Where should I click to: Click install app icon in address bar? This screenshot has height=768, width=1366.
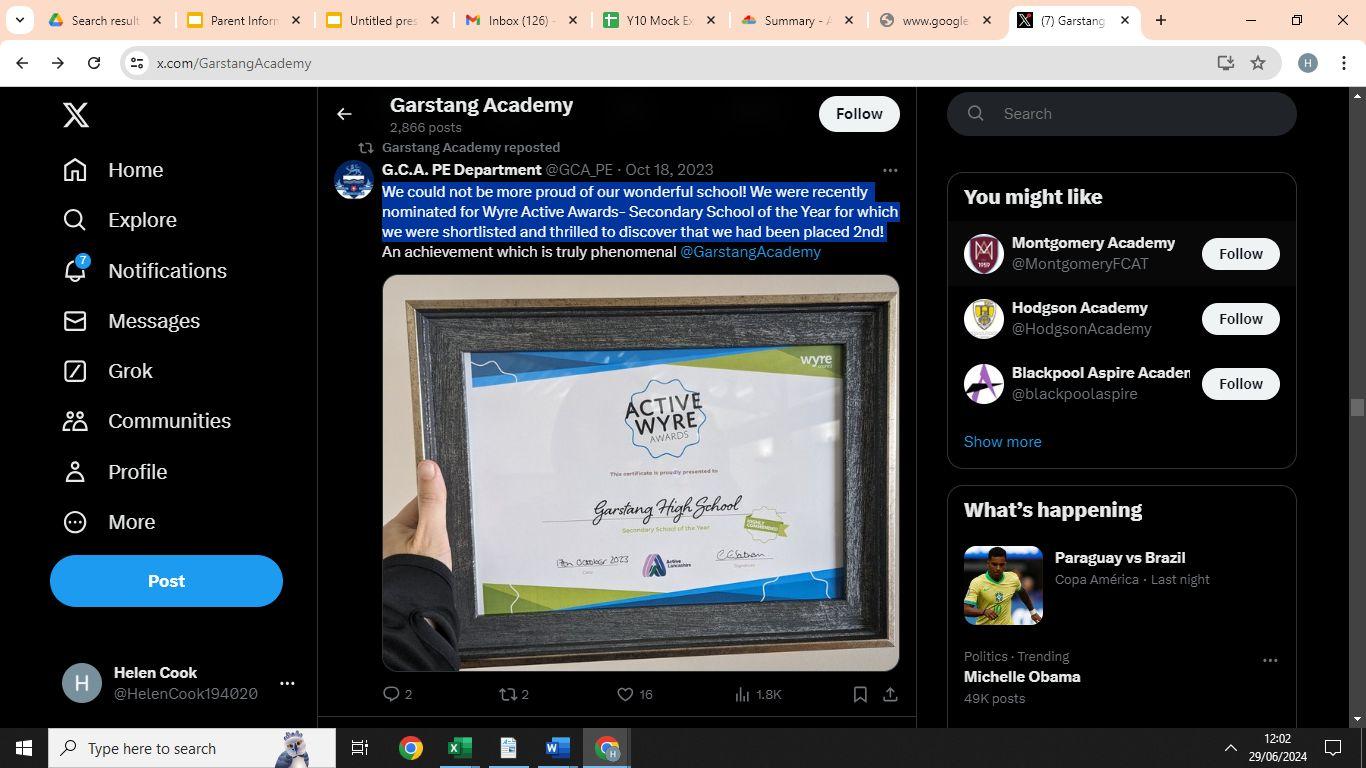(1225, 63)
